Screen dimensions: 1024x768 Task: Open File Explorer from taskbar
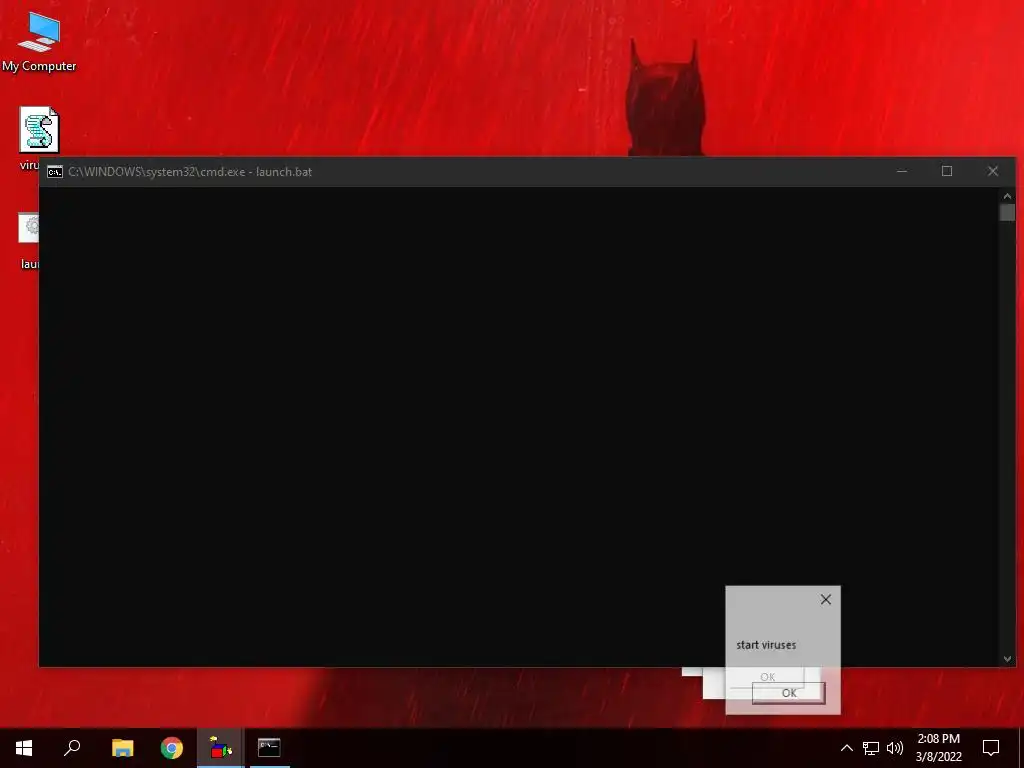(122, 748)
